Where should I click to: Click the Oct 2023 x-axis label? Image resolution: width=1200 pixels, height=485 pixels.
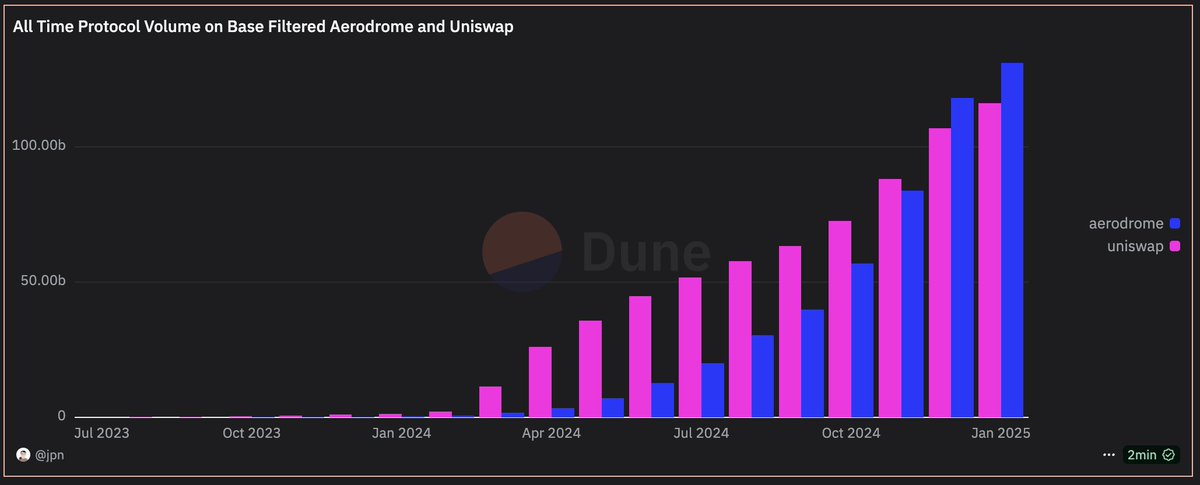(251, 433)
